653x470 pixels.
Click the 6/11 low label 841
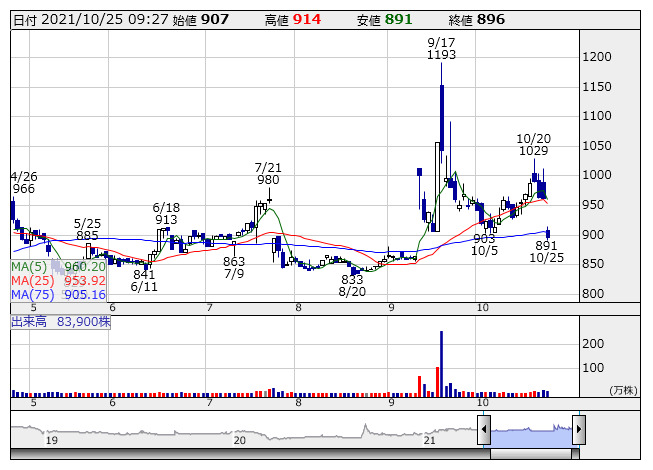pyautogui.click(x=144, y=275)
